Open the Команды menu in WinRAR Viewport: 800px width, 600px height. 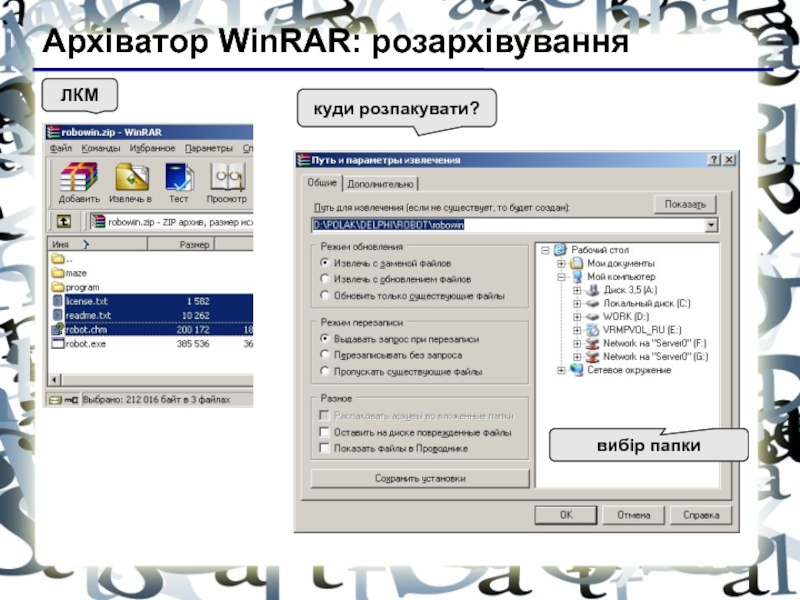pos(101,148)
